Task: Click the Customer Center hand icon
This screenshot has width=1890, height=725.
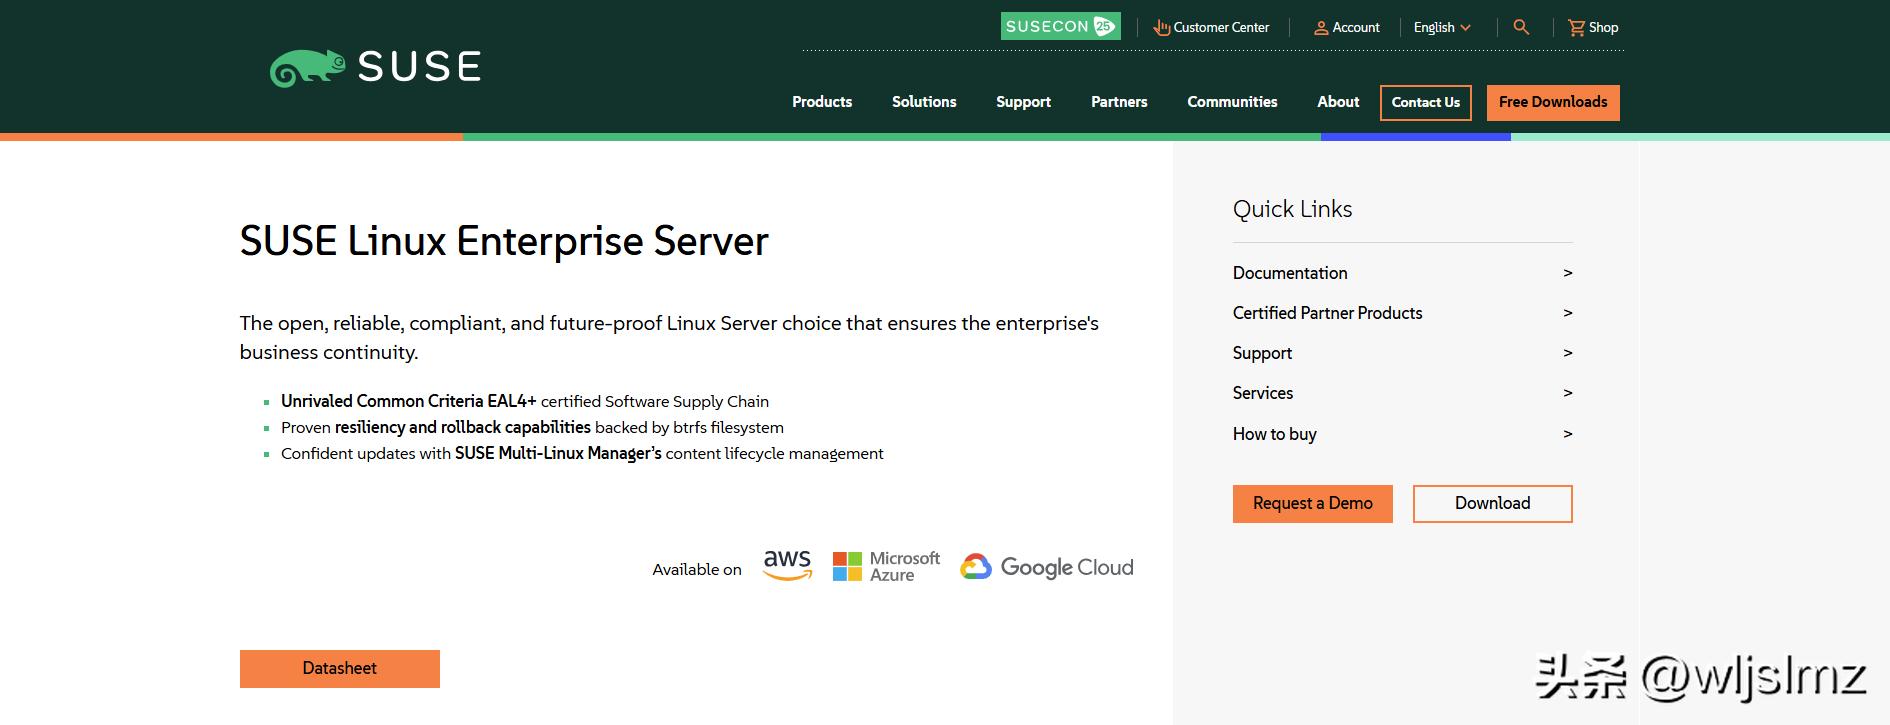Action: click(1161, 28)
